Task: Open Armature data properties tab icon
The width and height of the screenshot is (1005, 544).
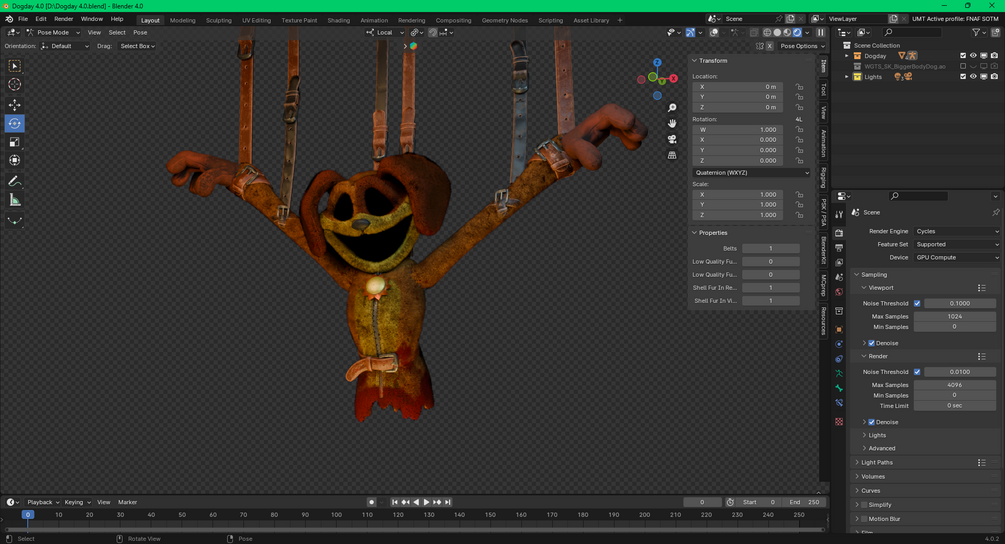Action: pyautogui.click(x=839, y=374)
